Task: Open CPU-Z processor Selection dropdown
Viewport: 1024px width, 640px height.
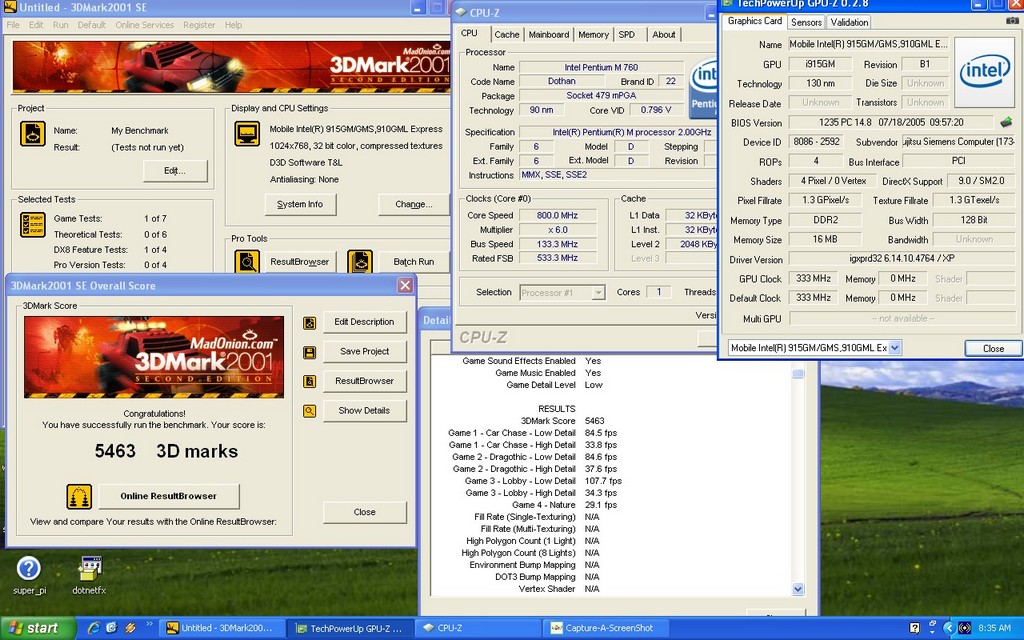Action: [598, 293]
